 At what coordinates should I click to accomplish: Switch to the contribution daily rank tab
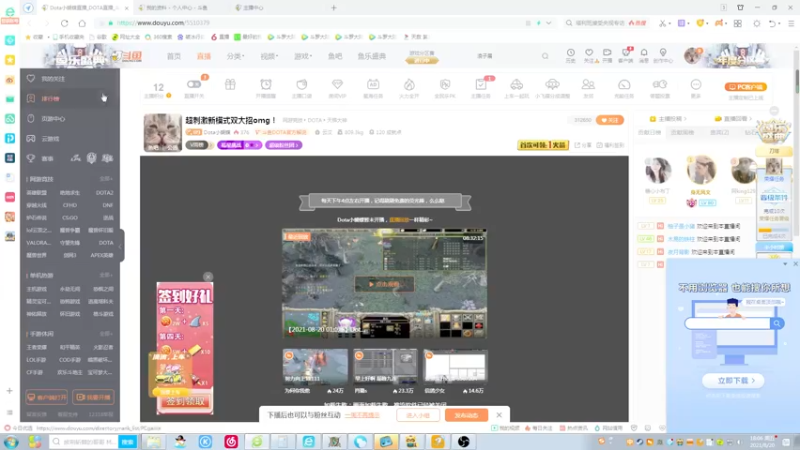649,132
